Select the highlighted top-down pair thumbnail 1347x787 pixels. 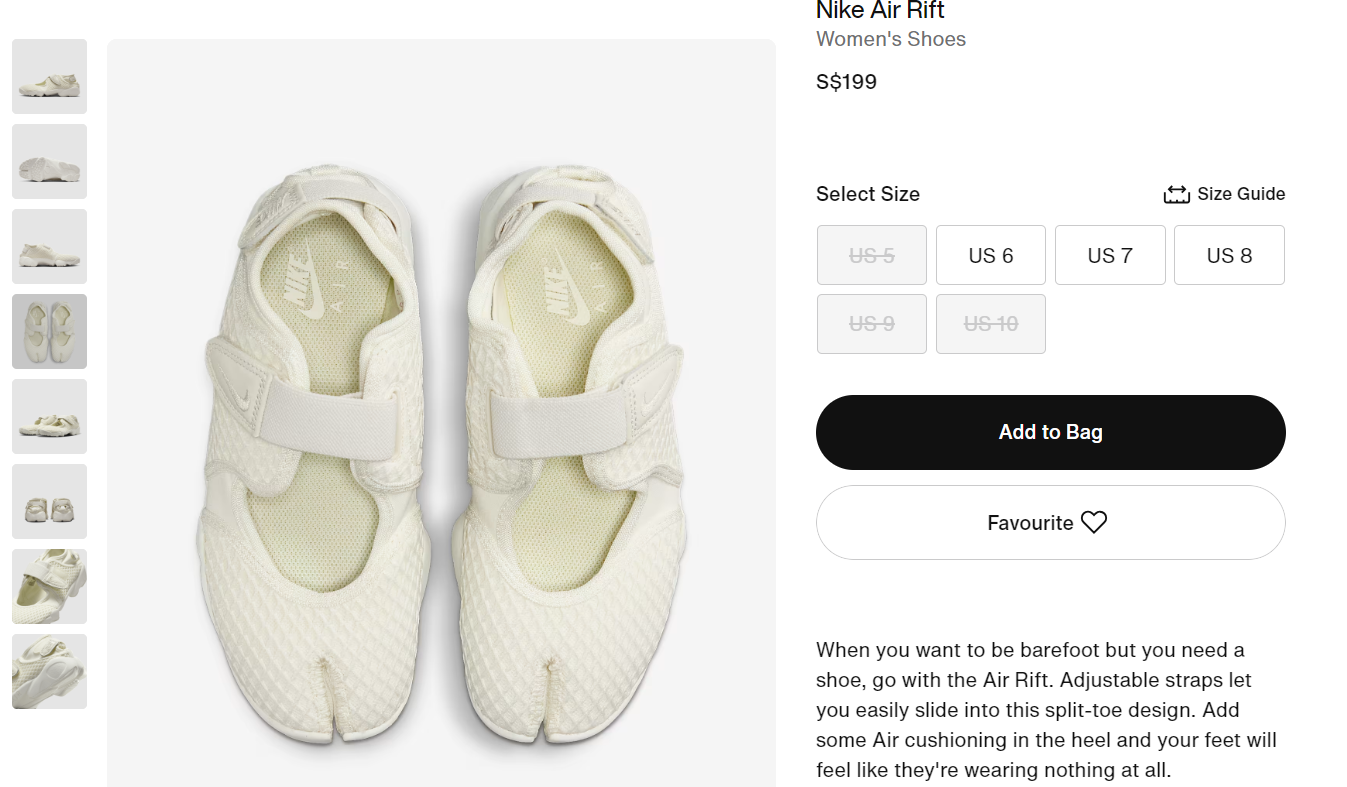click(x=49, y=331)
